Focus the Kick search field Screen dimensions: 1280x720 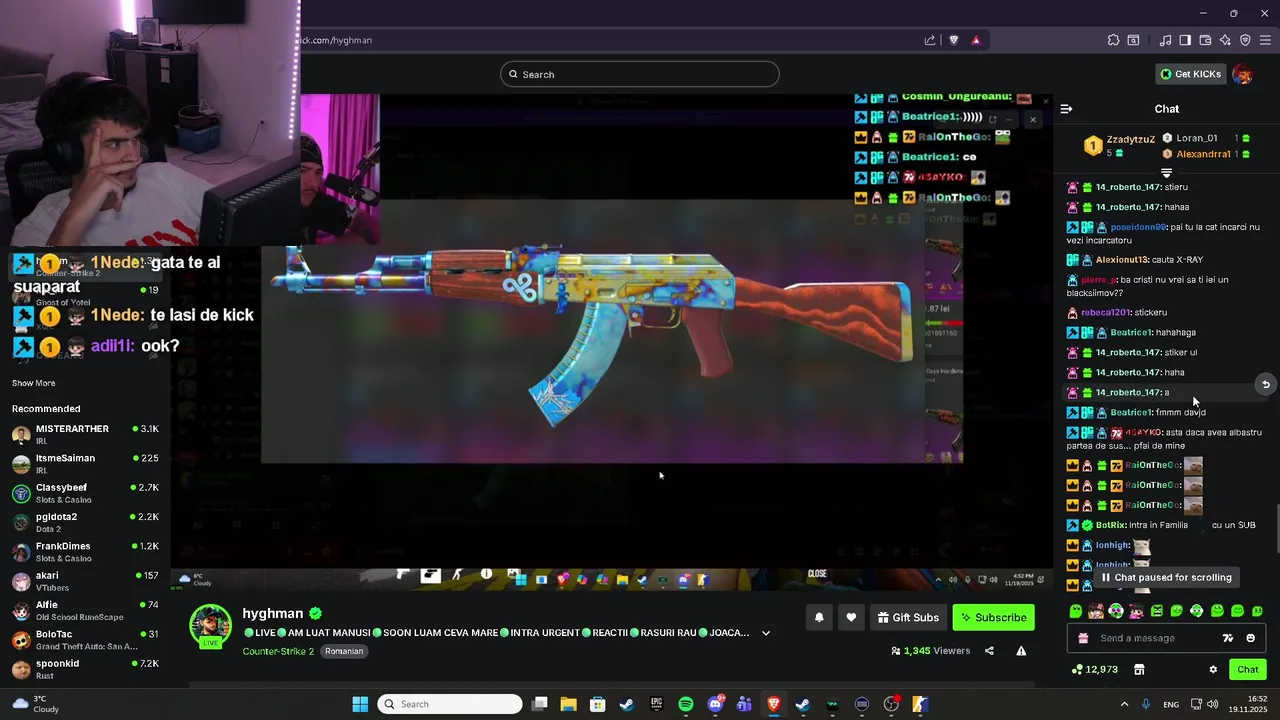tap(640, 74)
